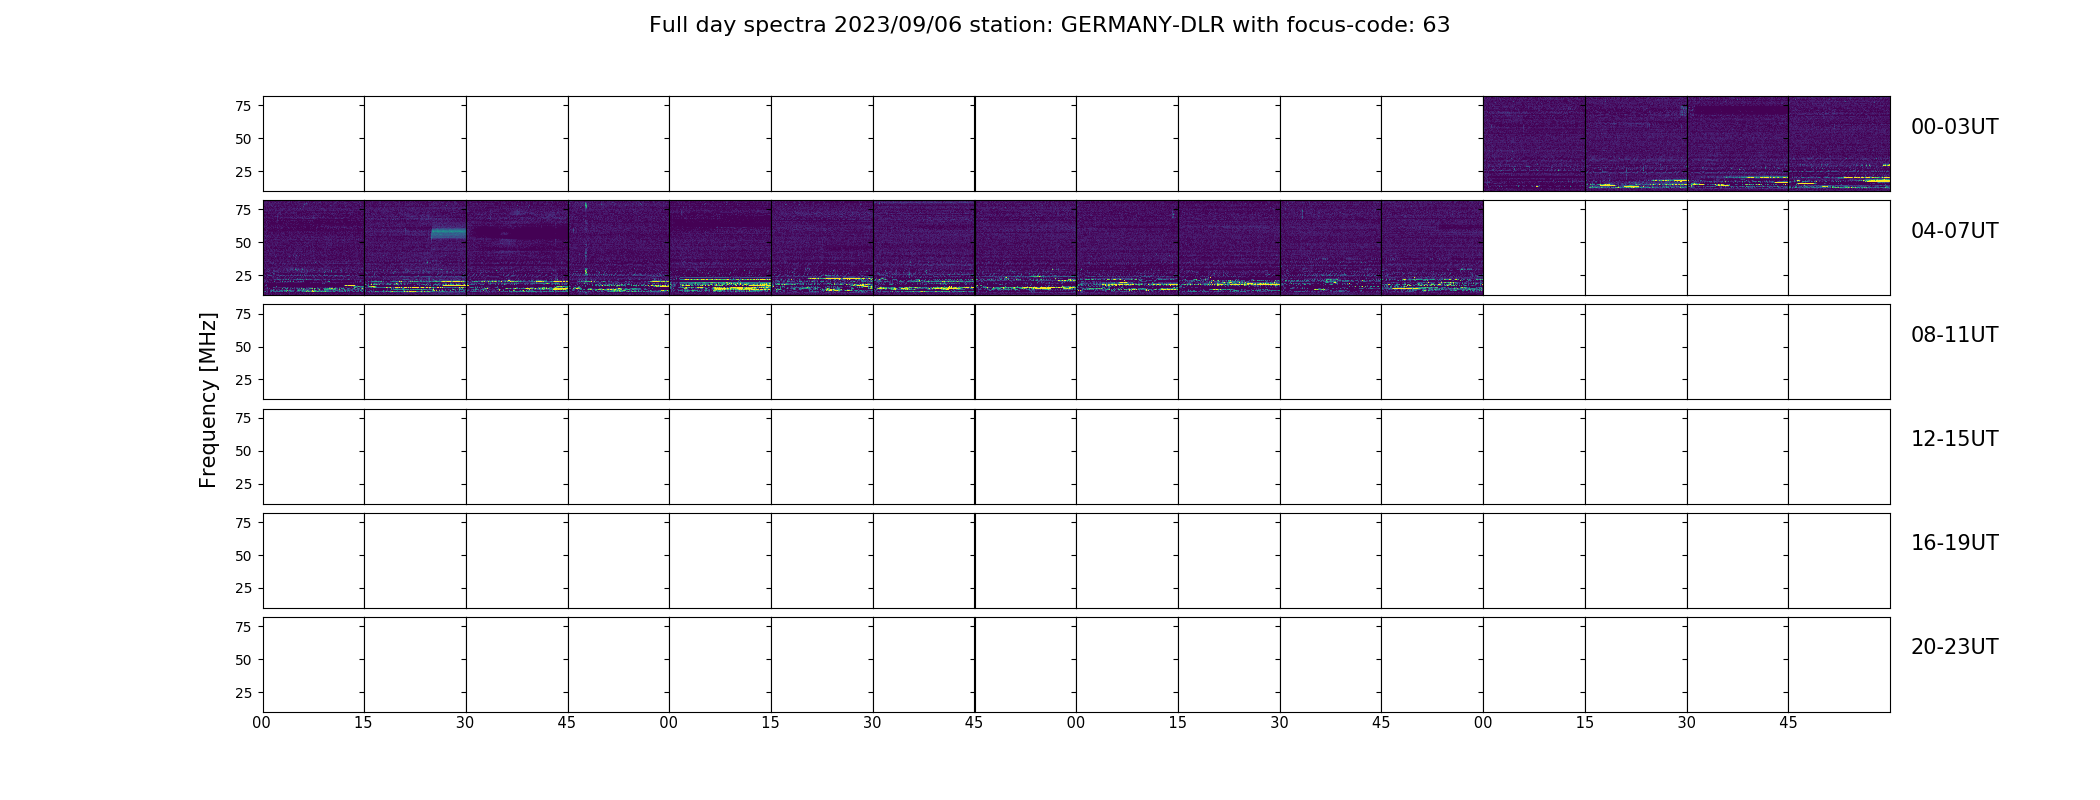The image size is (2100, 800).
Task: Click the '25' tick label of the 12-15UT row
Action: (x=243, y=484)
